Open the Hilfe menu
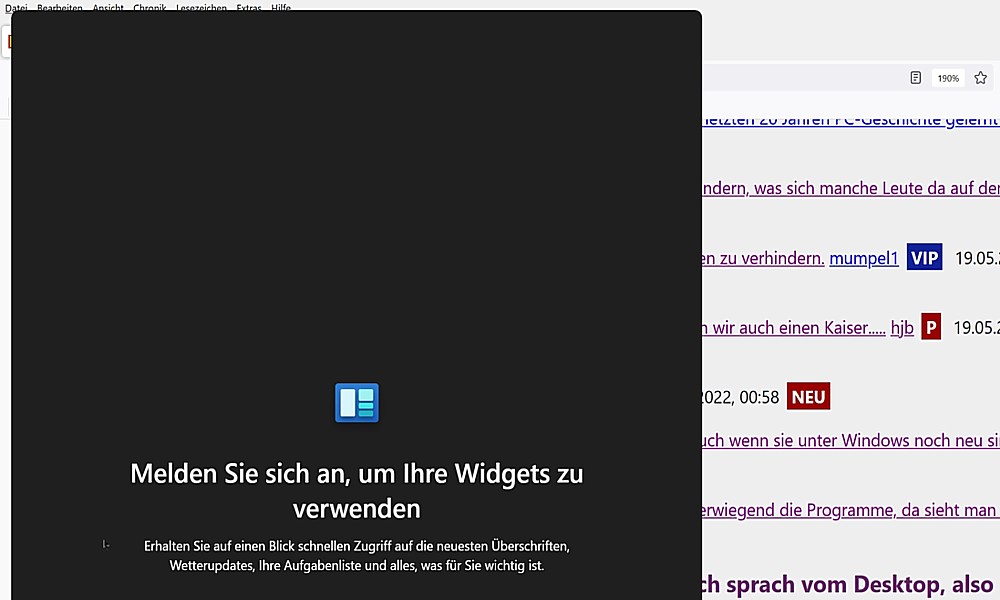The height and width of the screenshot is (600, 1000). coord(281,8)
